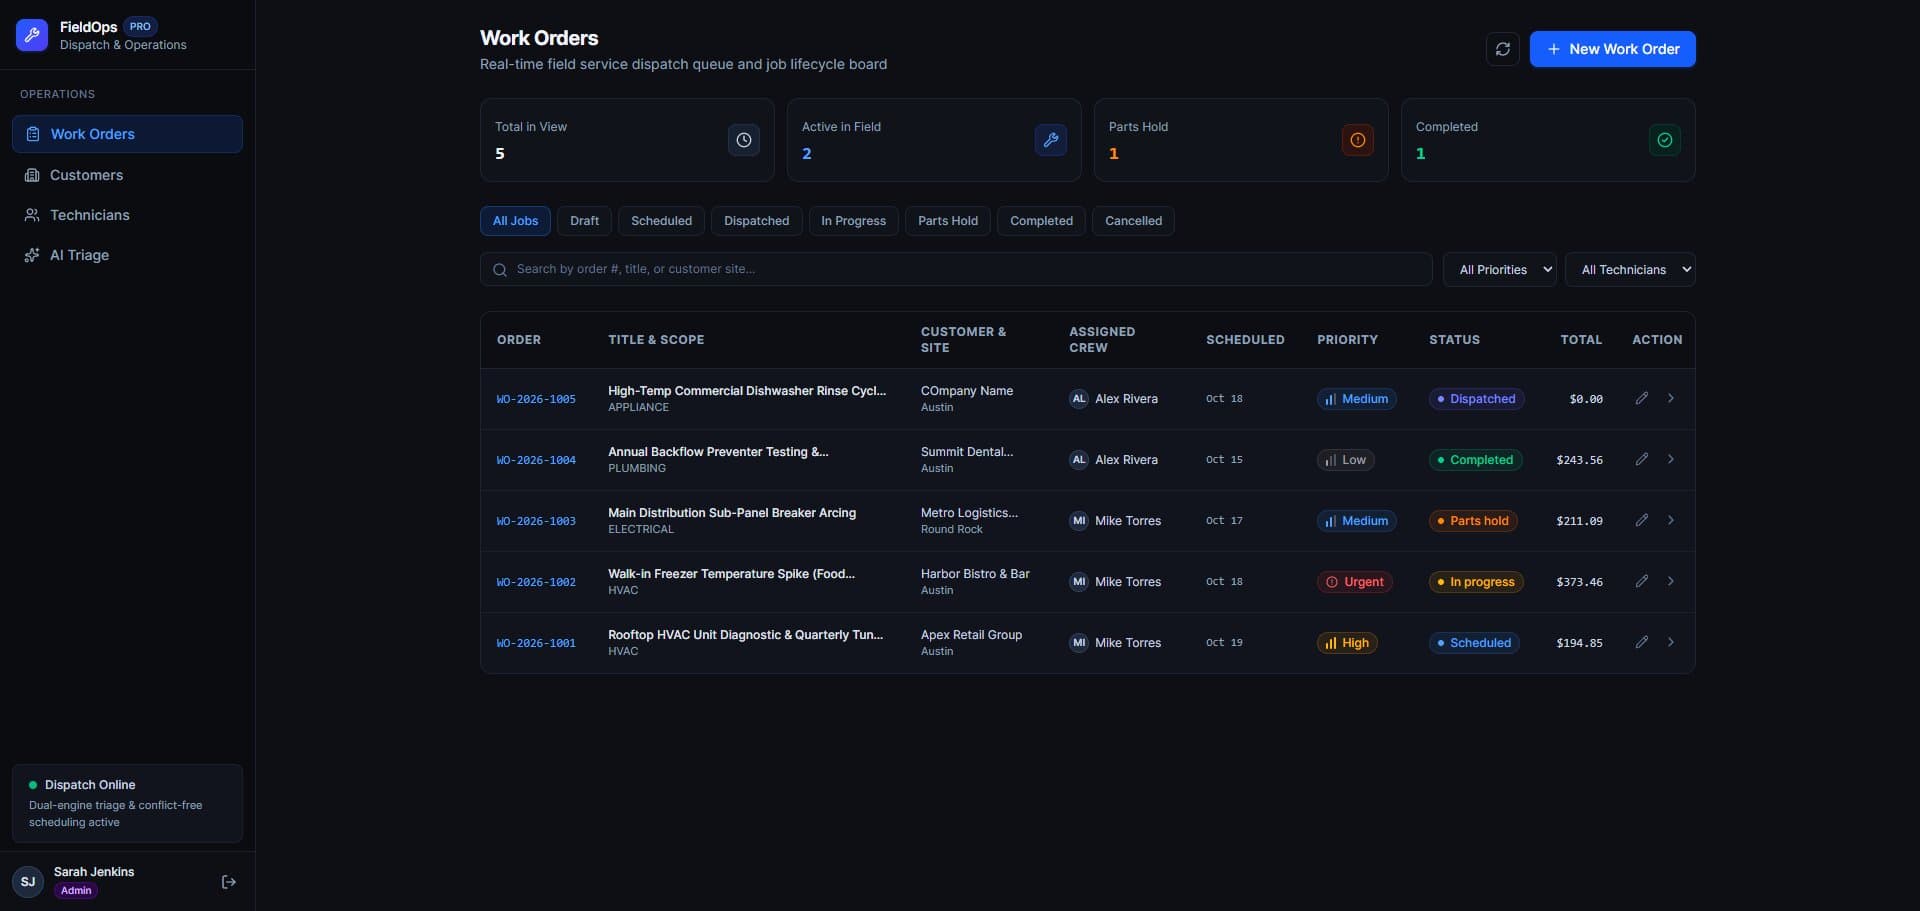Select Work Orders in sidebar
The image size is (1920, 911).
pyautogui.click(x=127, y=134)
